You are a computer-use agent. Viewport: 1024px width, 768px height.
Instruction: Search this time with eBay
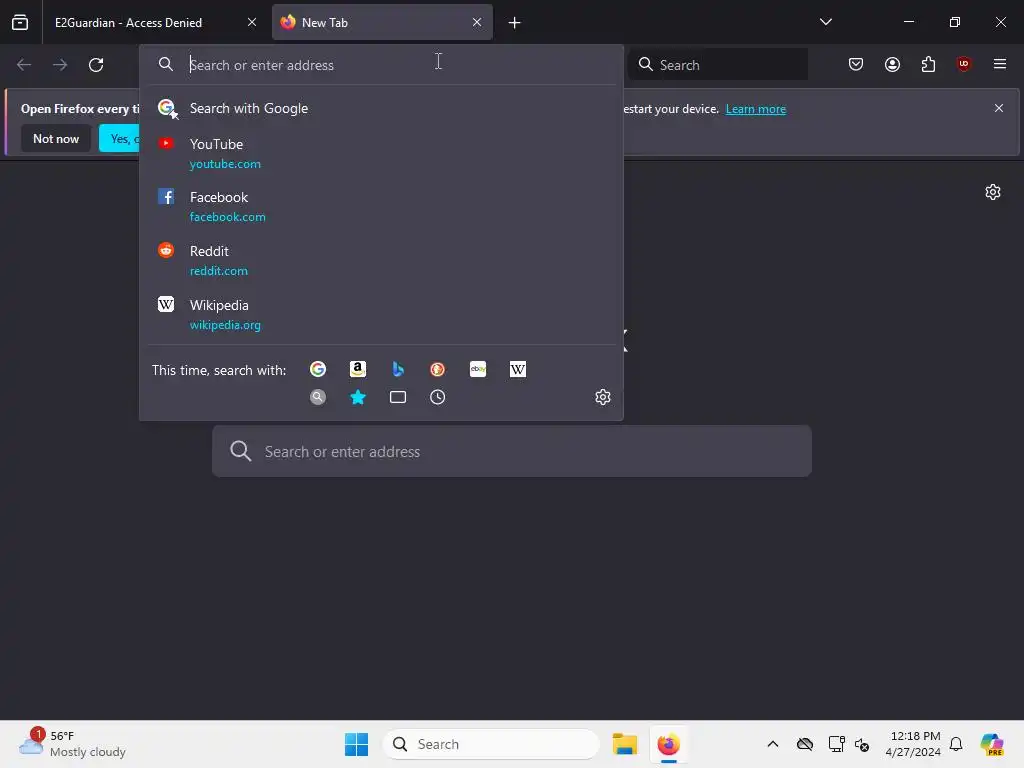tap(478, 370)
